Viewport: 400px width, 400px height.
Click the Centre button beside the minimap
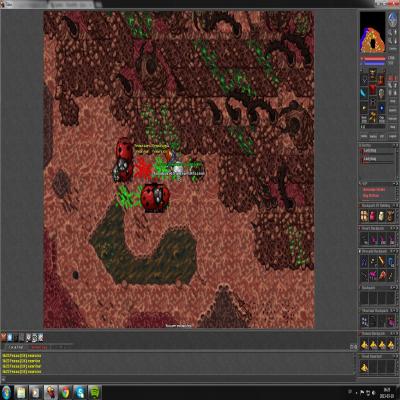392,49
